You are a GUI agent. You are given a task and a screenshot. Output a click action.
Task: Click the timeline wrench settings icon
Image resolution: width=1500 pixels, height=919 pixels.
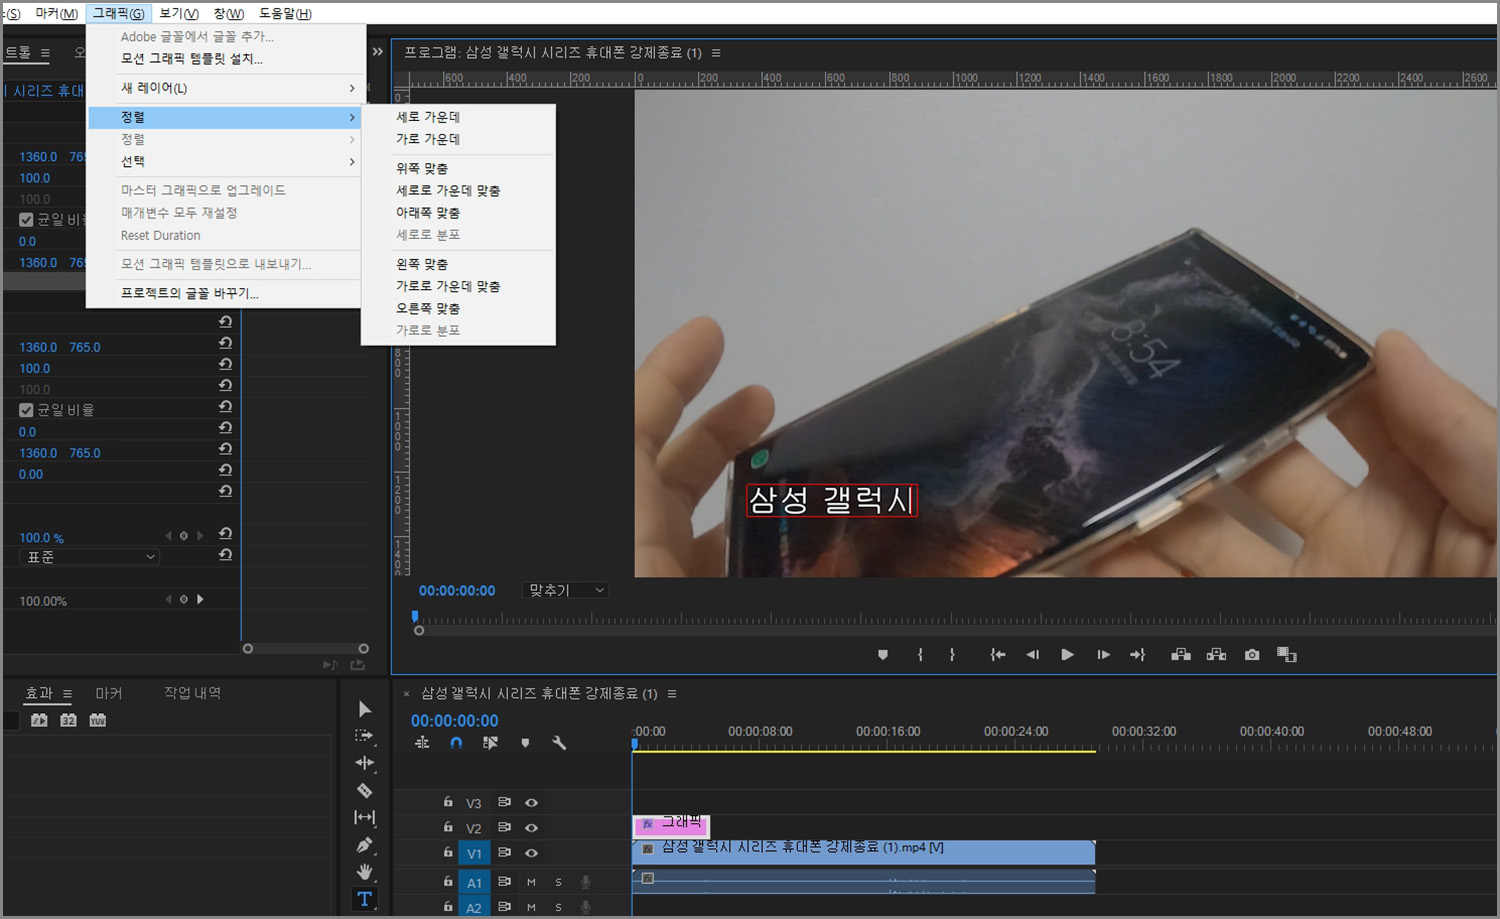[x=559, y=743]
